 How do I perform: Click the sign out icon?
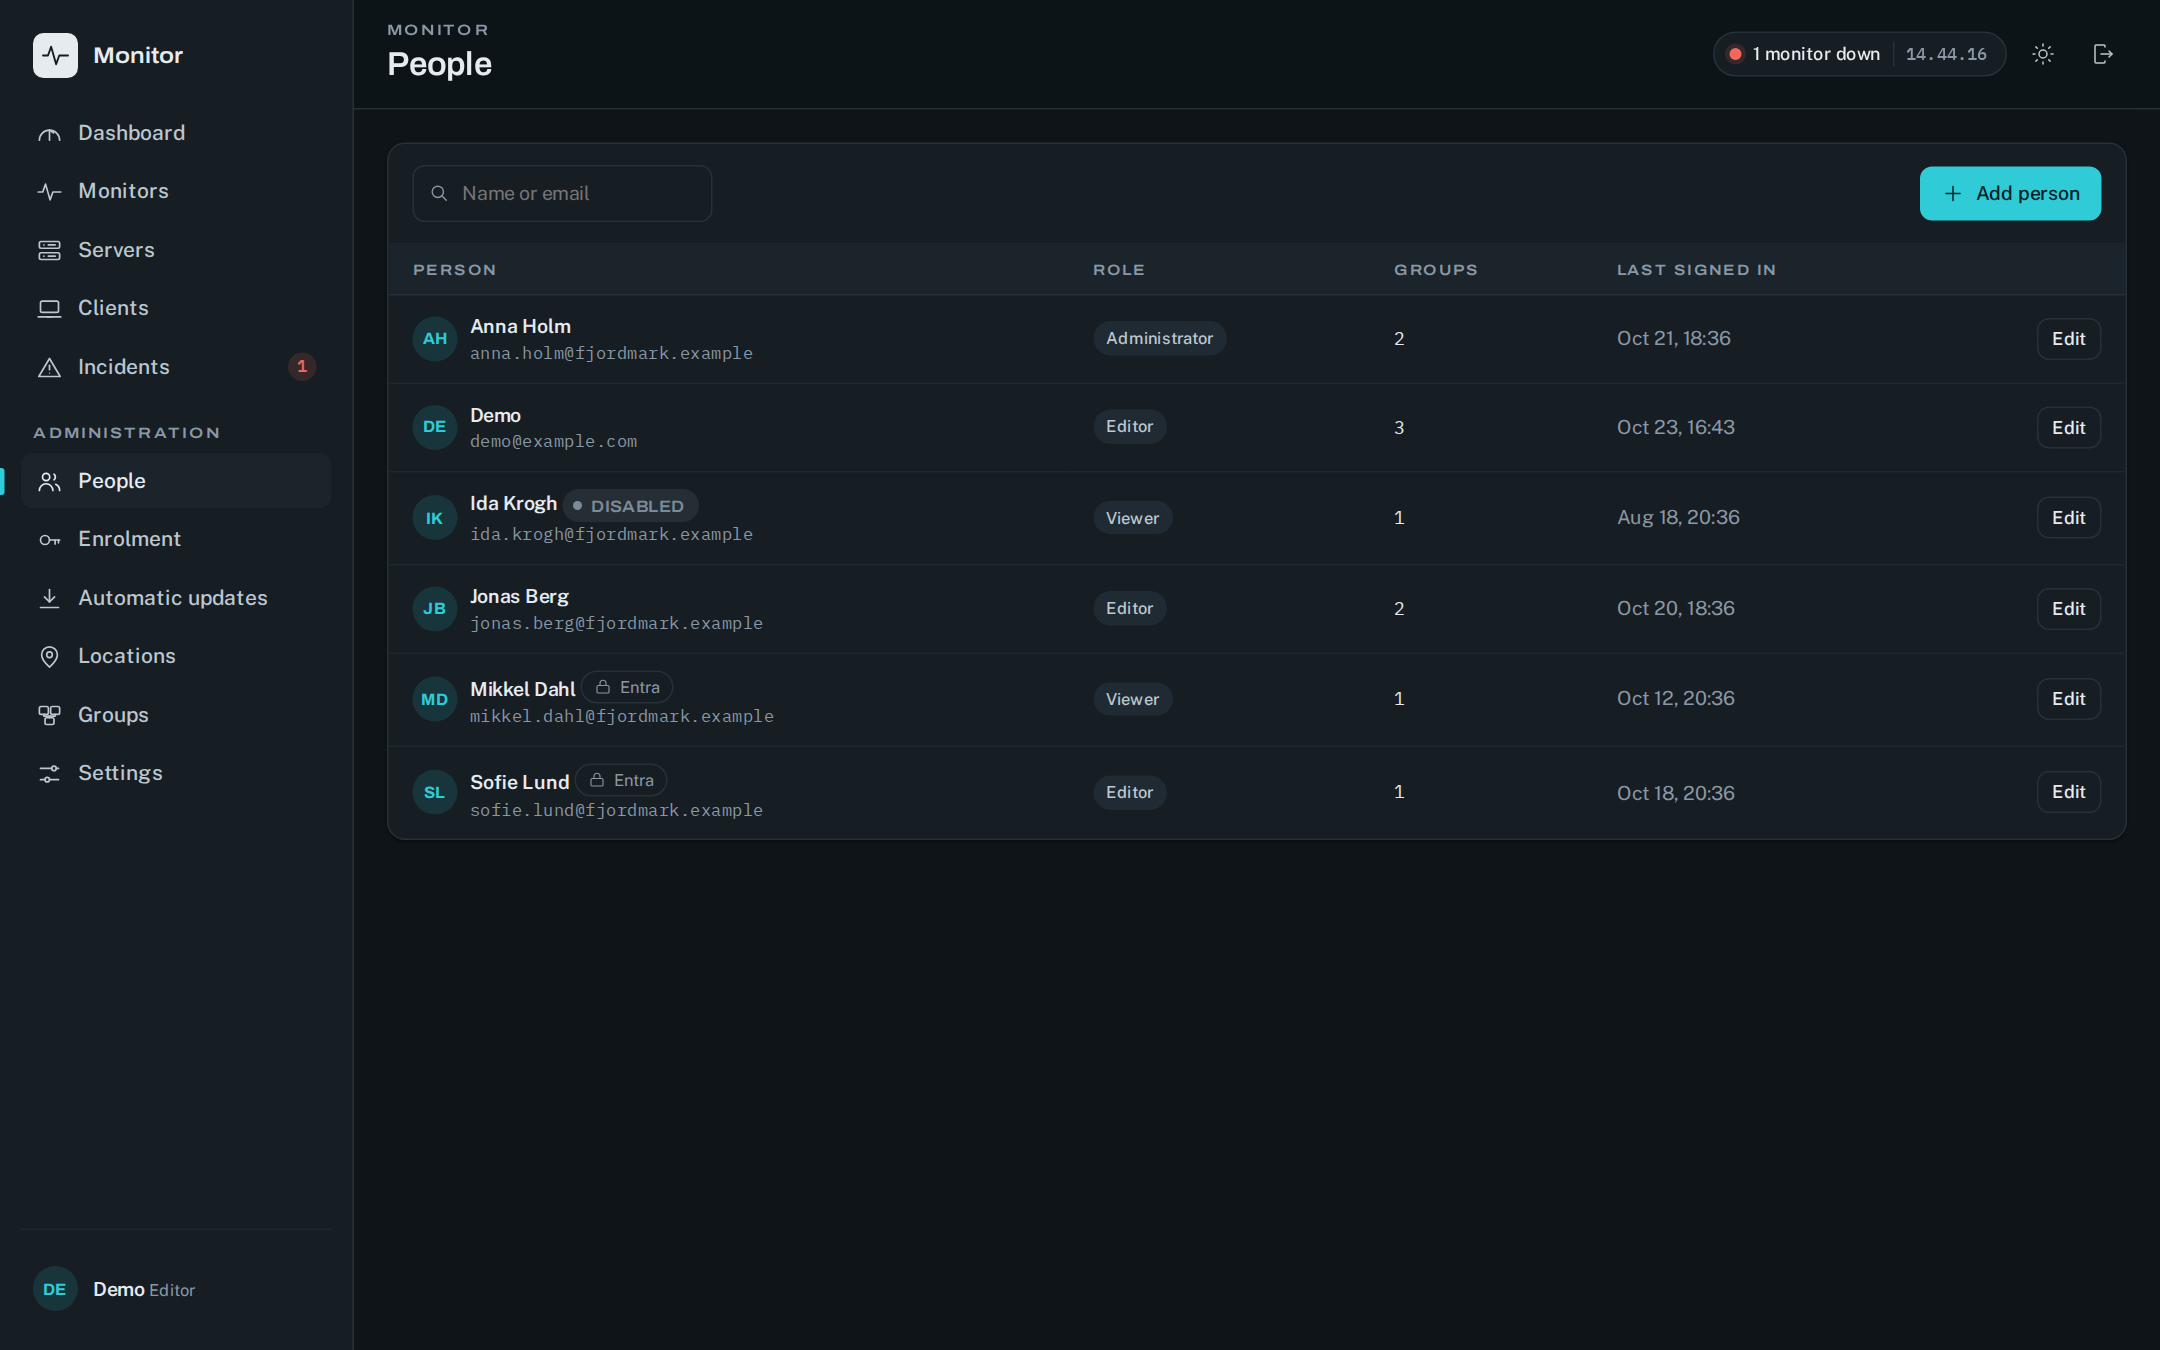(x=2103, y=54)
